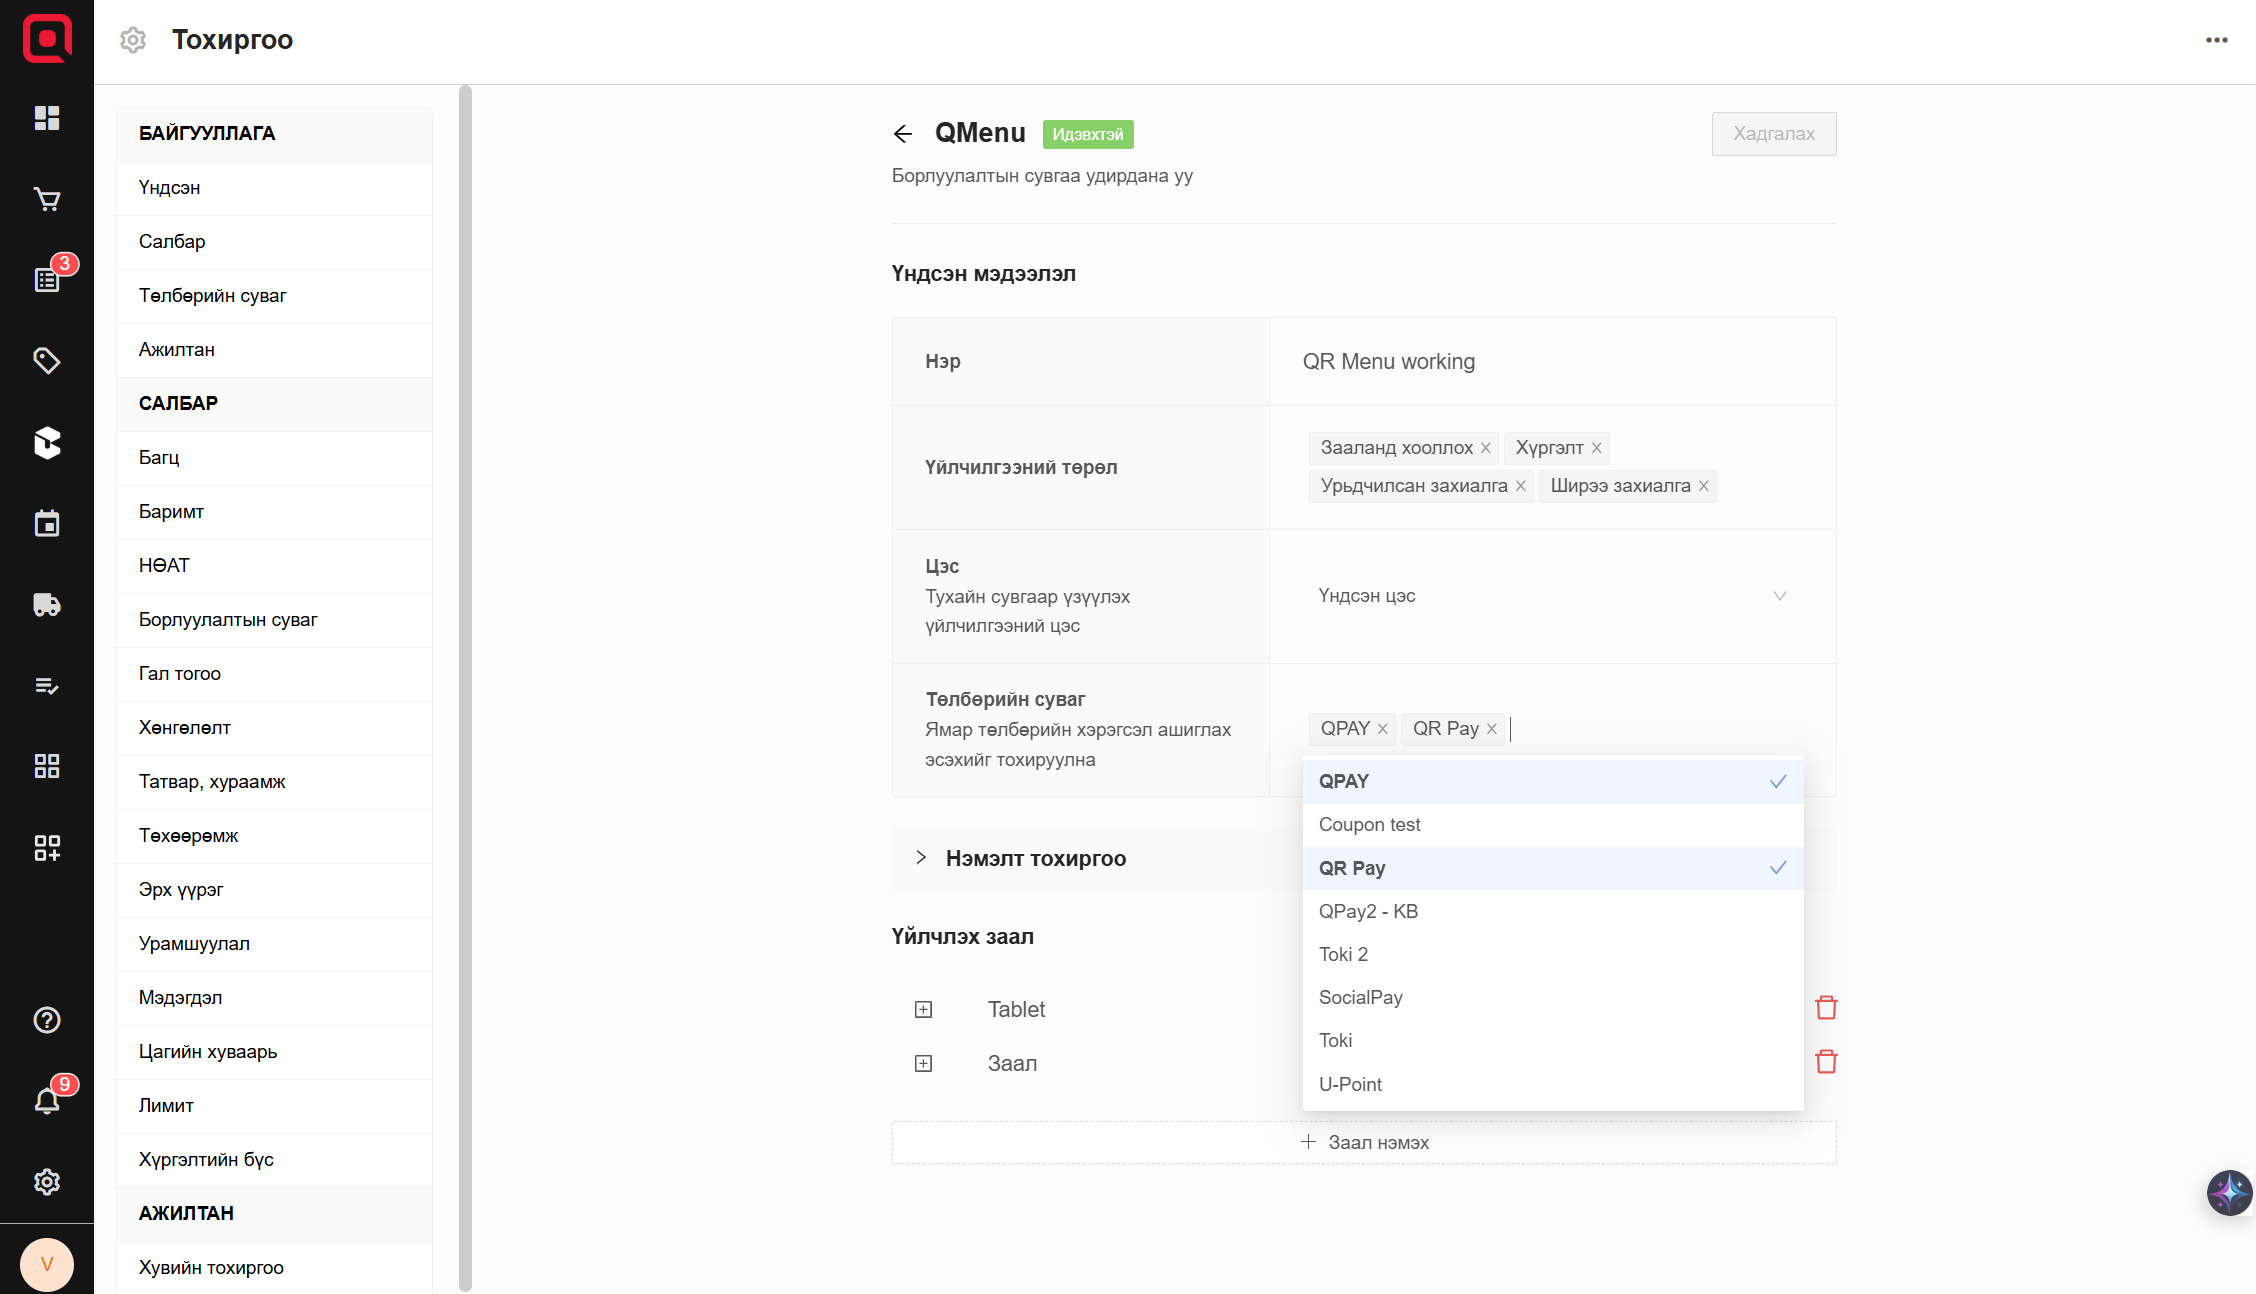Open the calendar icon in sidebar
The width and height of the screenshot is (2256, 1294).
(x=47, y=524)
